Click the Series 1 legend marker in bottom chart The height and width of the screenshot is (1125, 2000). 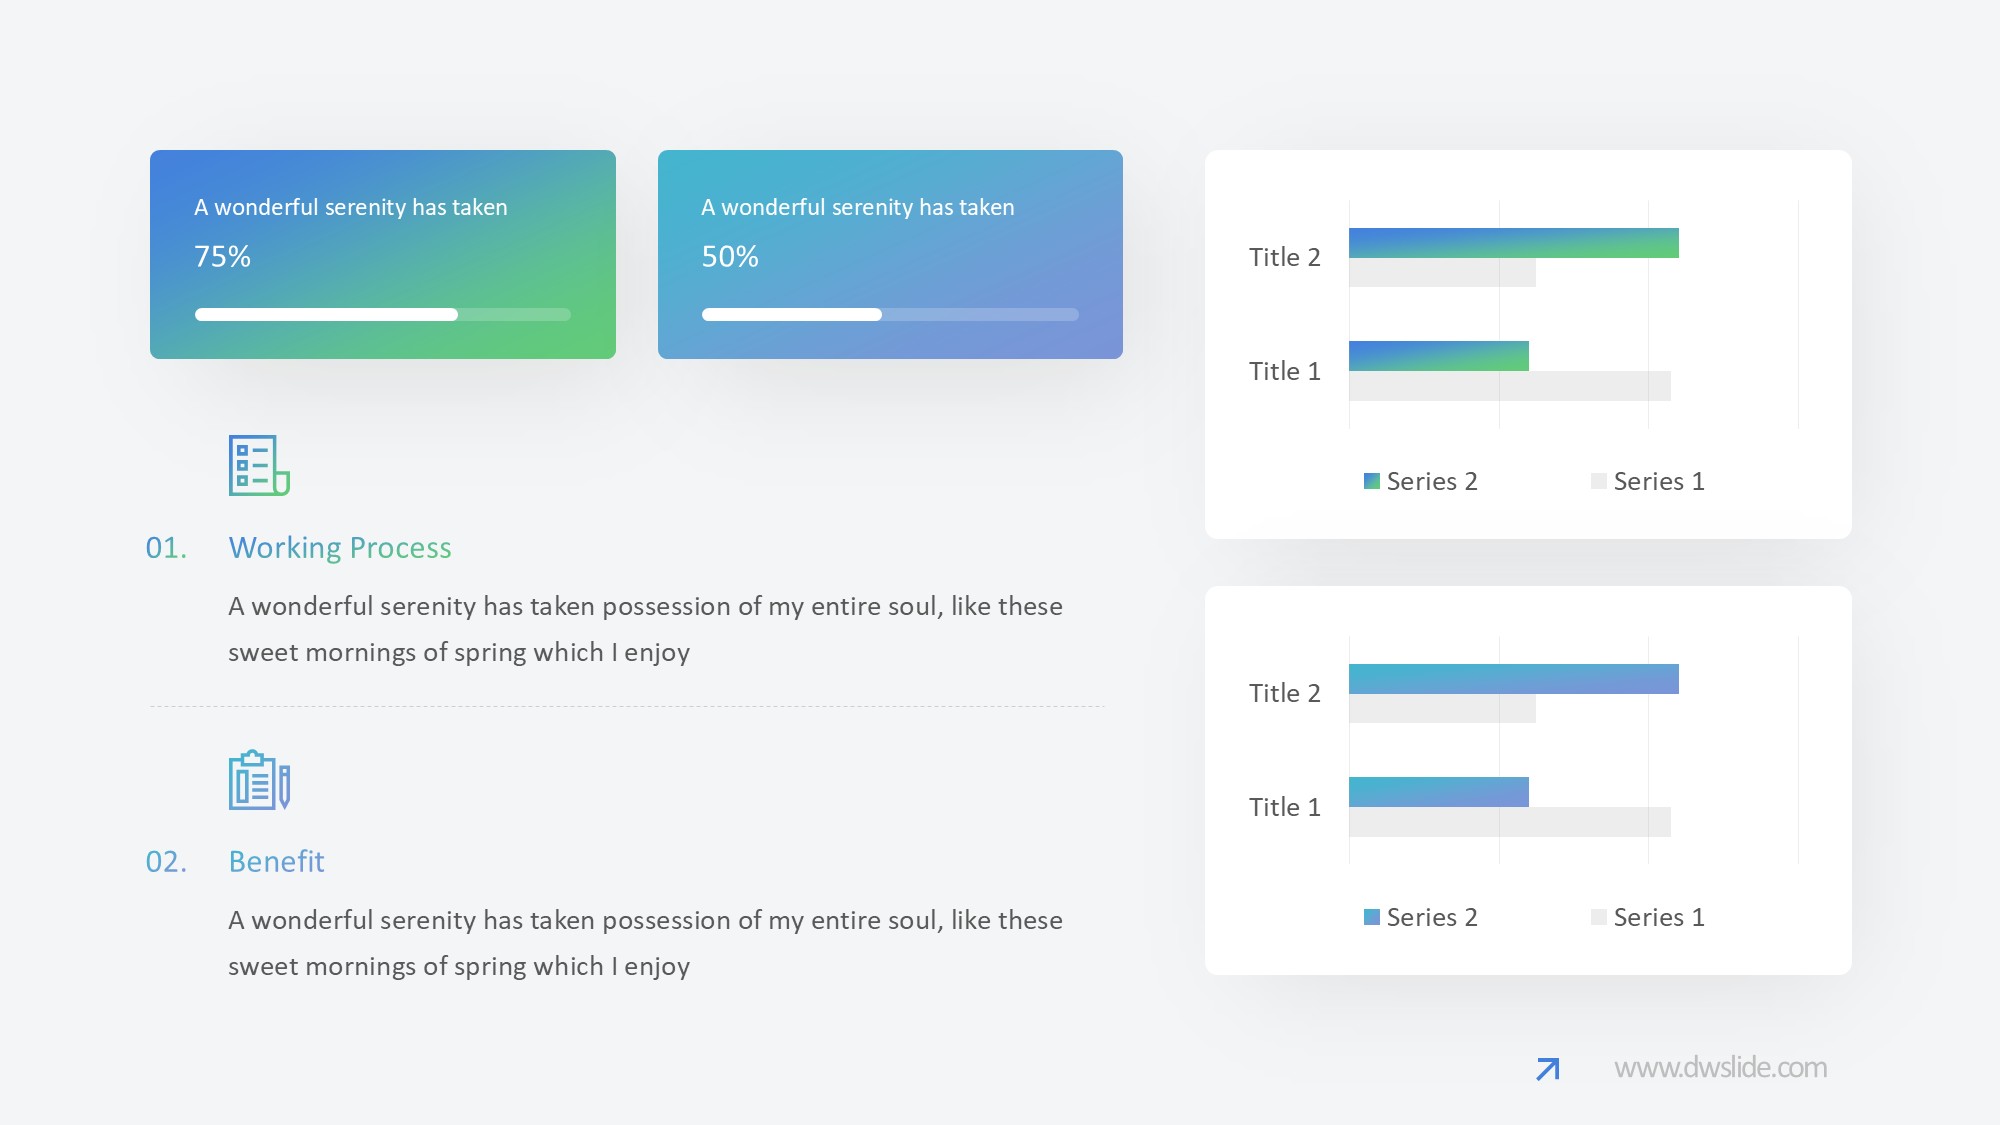point(1598,917)
